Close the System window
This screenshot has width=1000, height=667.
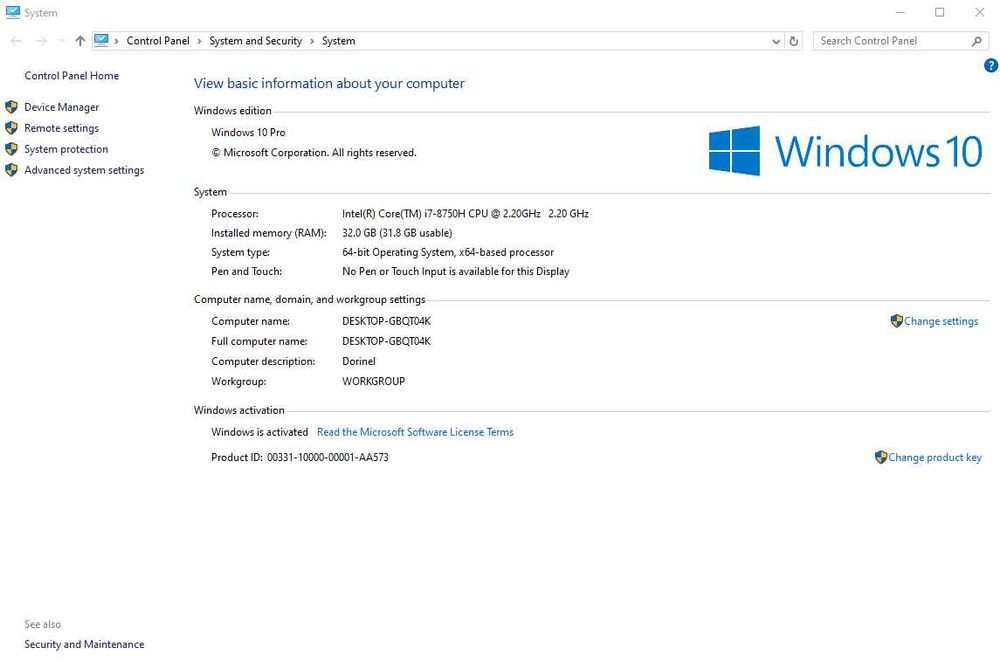click(980, 12)
